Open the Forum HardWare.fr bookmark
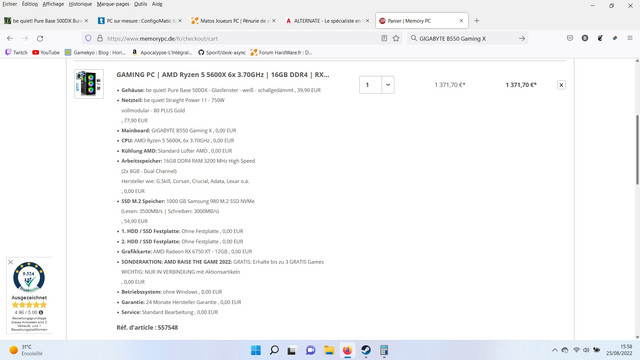640x360 pixels. pyautogui.click(x=281, y=52)
